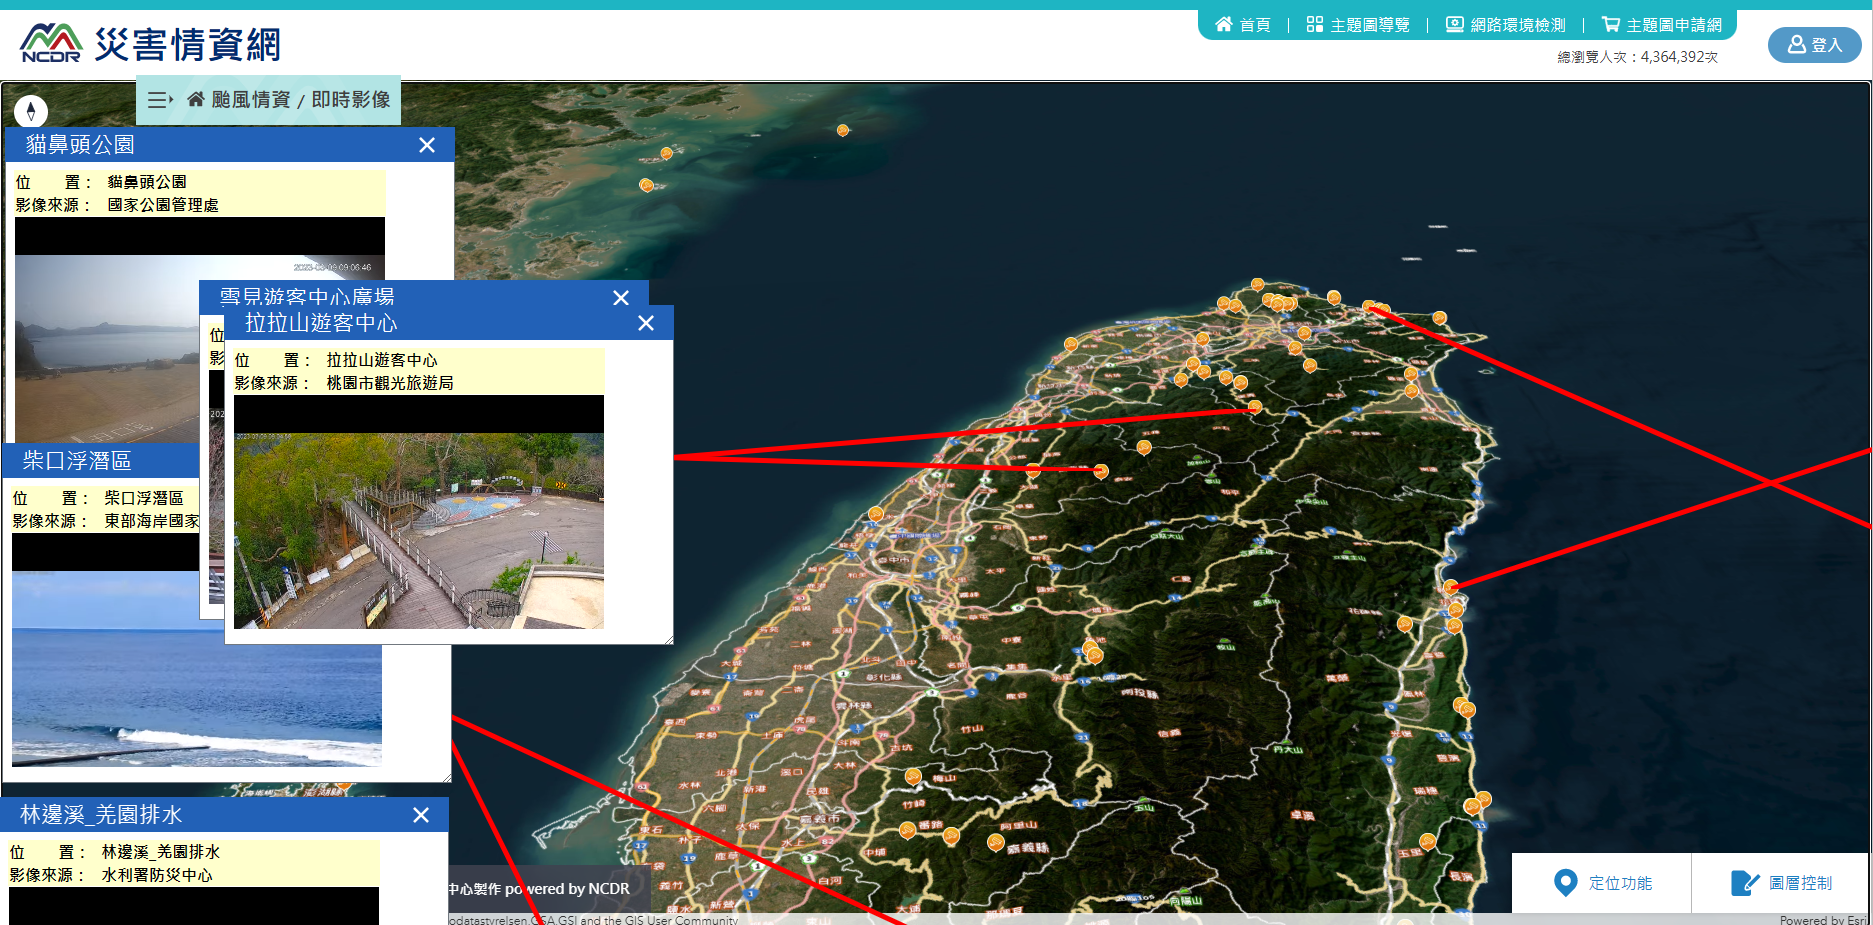Close the 雪見游客中心廣場 popup
Image resolution: width=1873 pixels, height=925 pixels.
point(621,298)
